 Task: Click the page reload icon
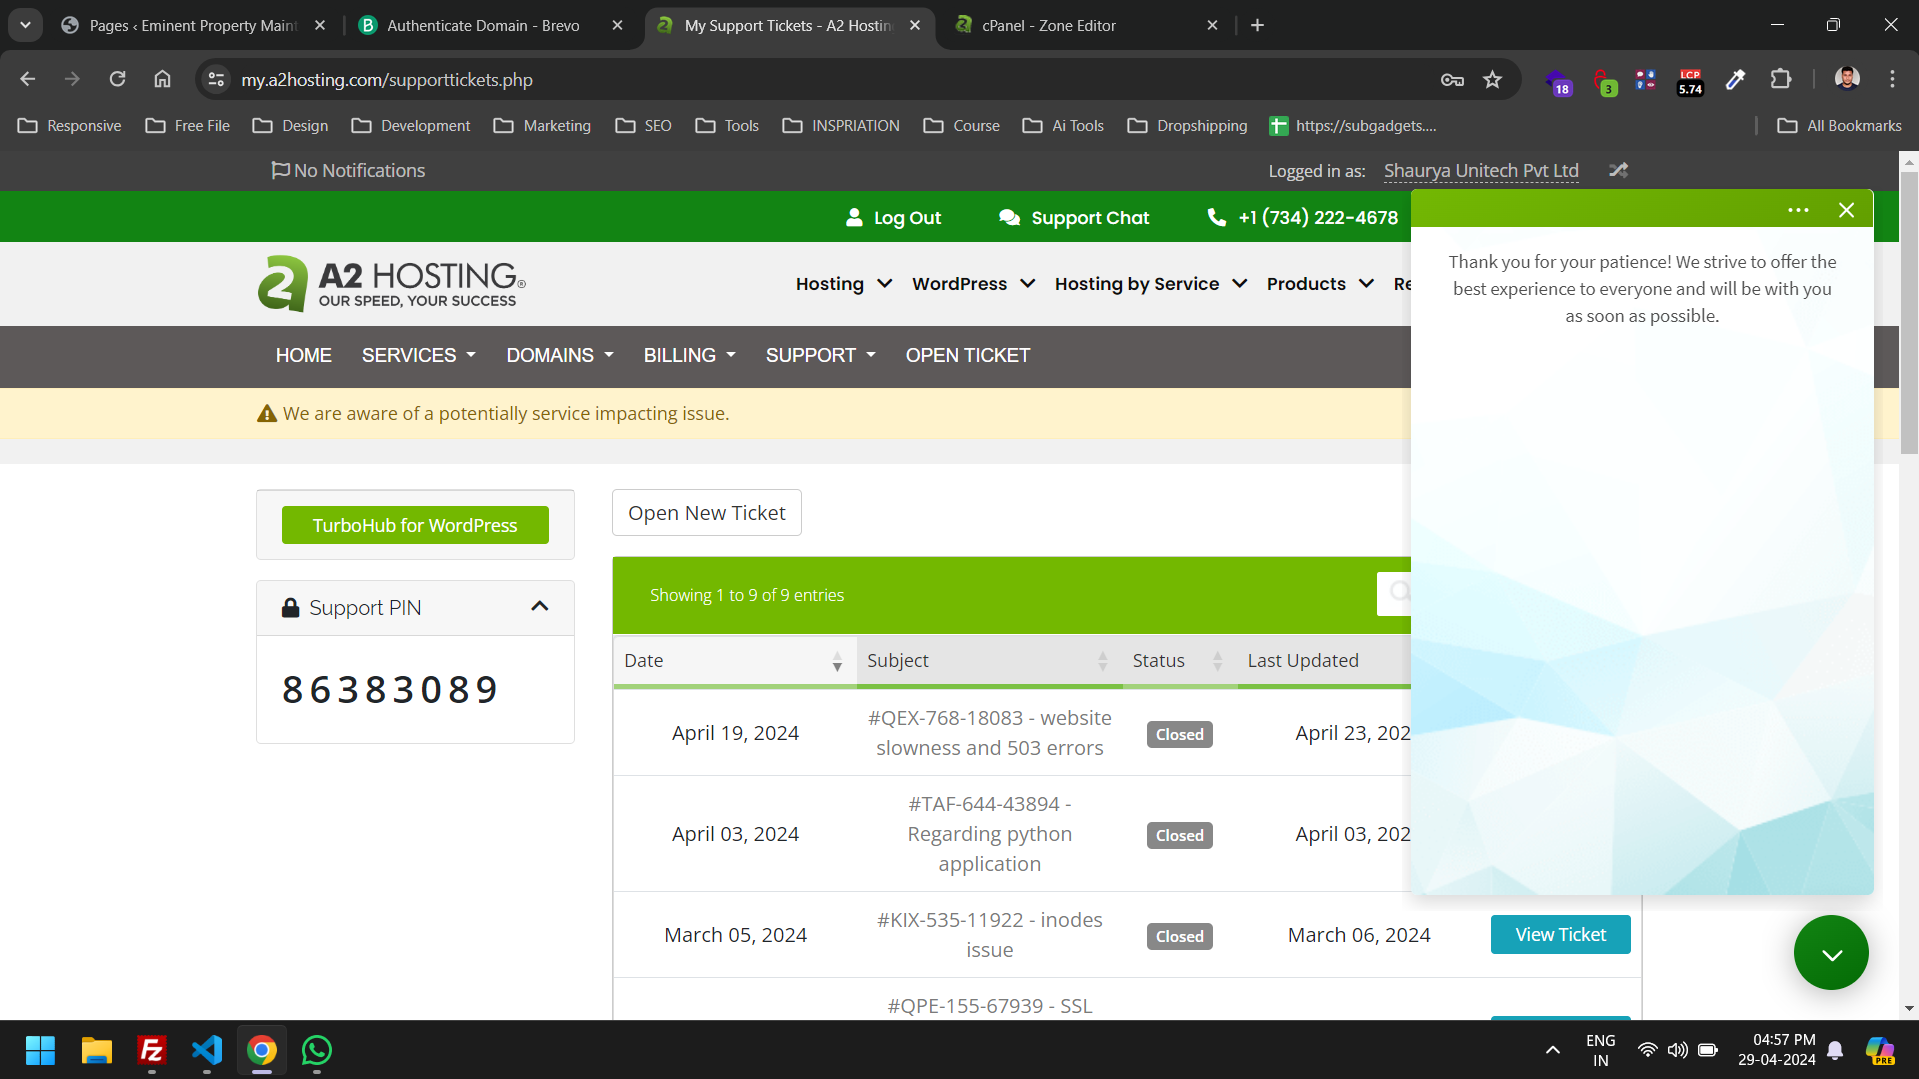tap(117, 80)
